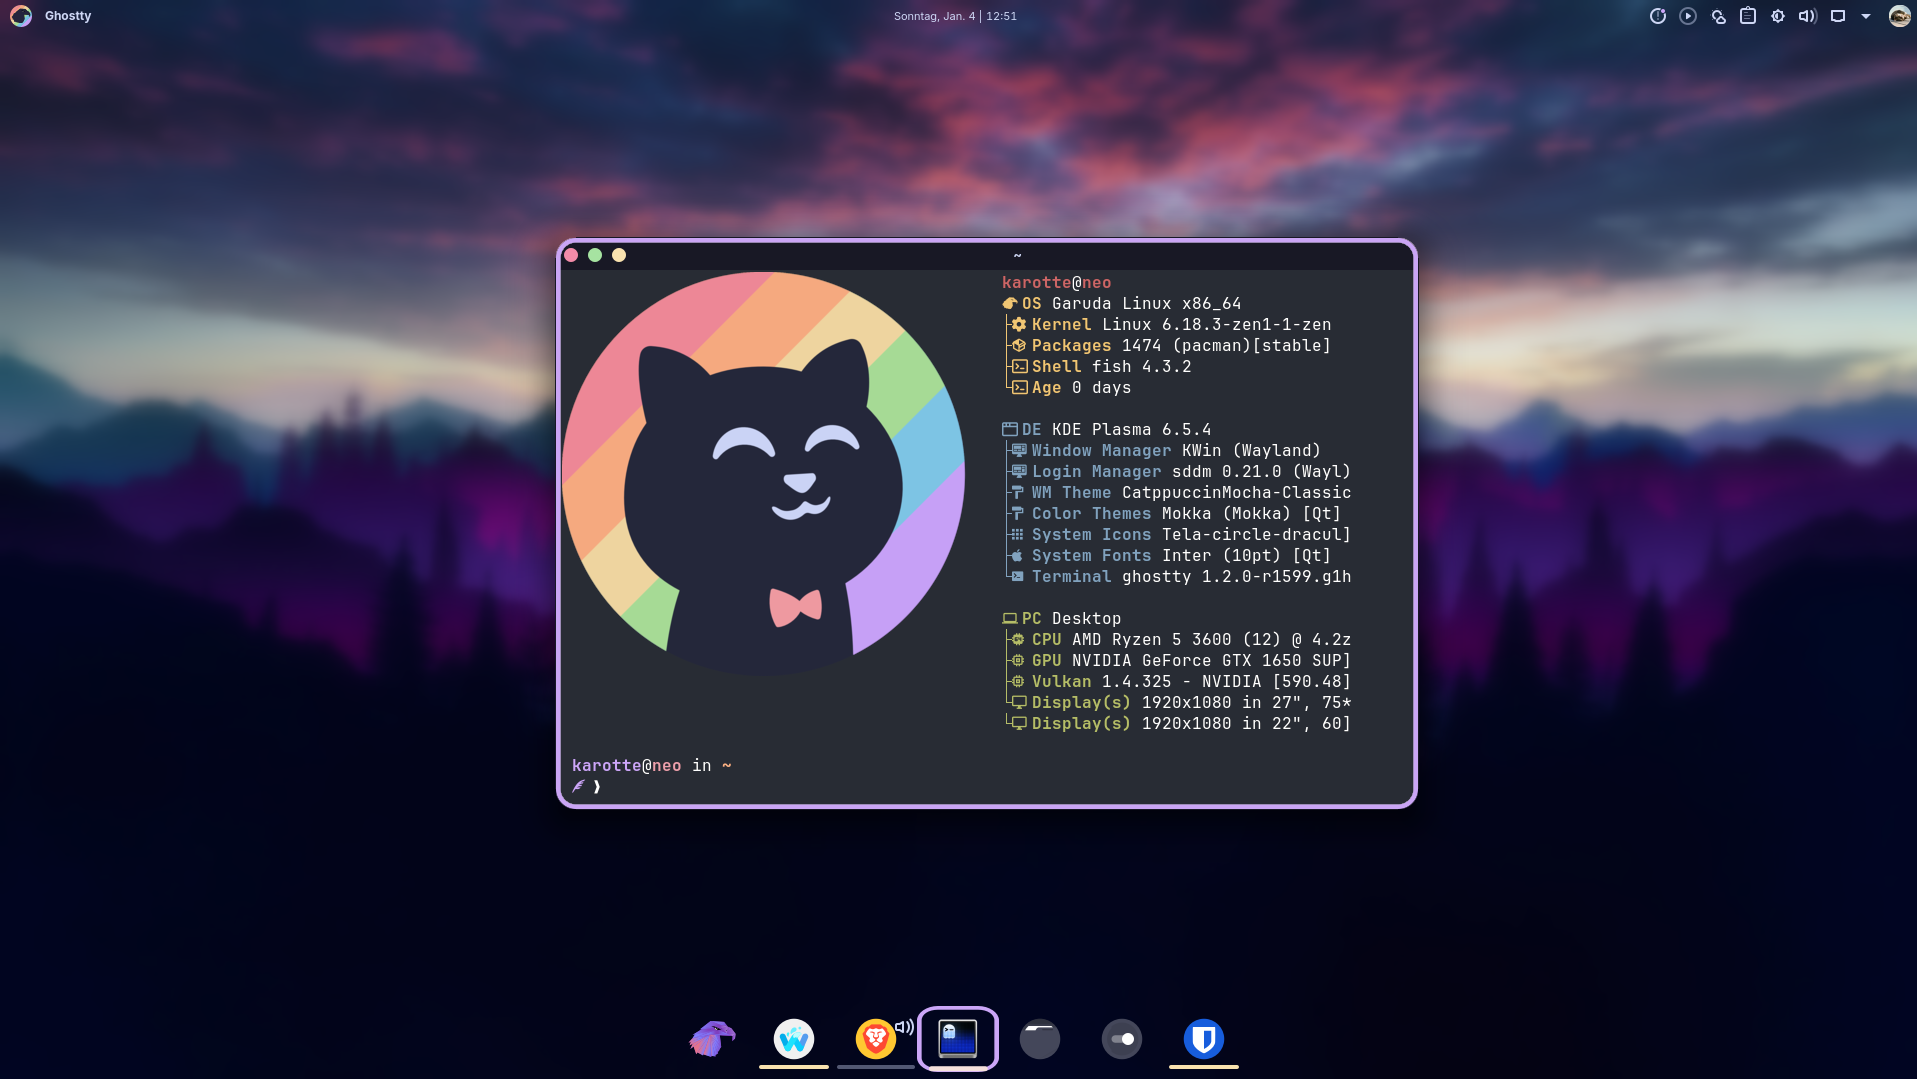Image resolution: width=1917 pixels, height=1079 pixels.
Task: Click the Garuda logo menu in top-left corner
Action: [21, 16]
